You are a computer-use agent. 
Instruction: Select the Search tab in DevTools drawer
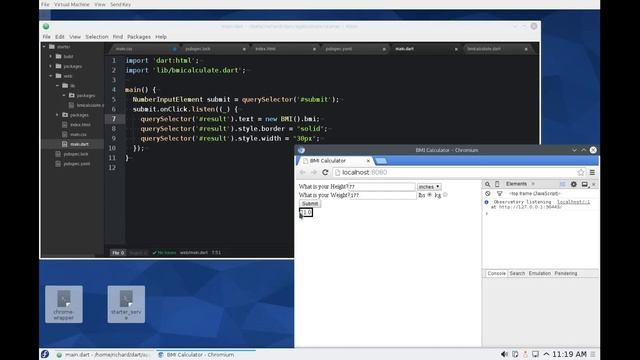(x=517, y=273)
